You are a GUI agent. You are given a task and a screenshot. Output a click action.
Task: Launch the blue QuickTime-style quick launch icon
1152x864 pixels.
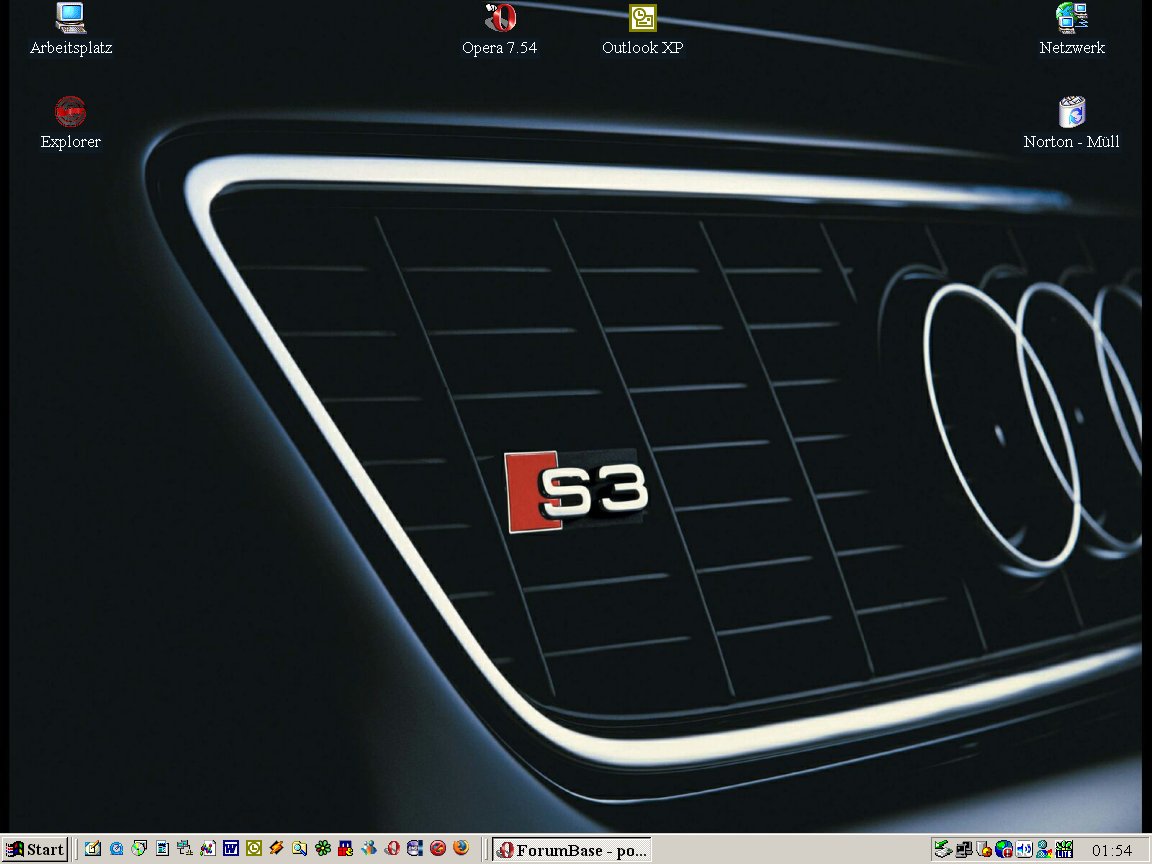(x=116, y=849)
